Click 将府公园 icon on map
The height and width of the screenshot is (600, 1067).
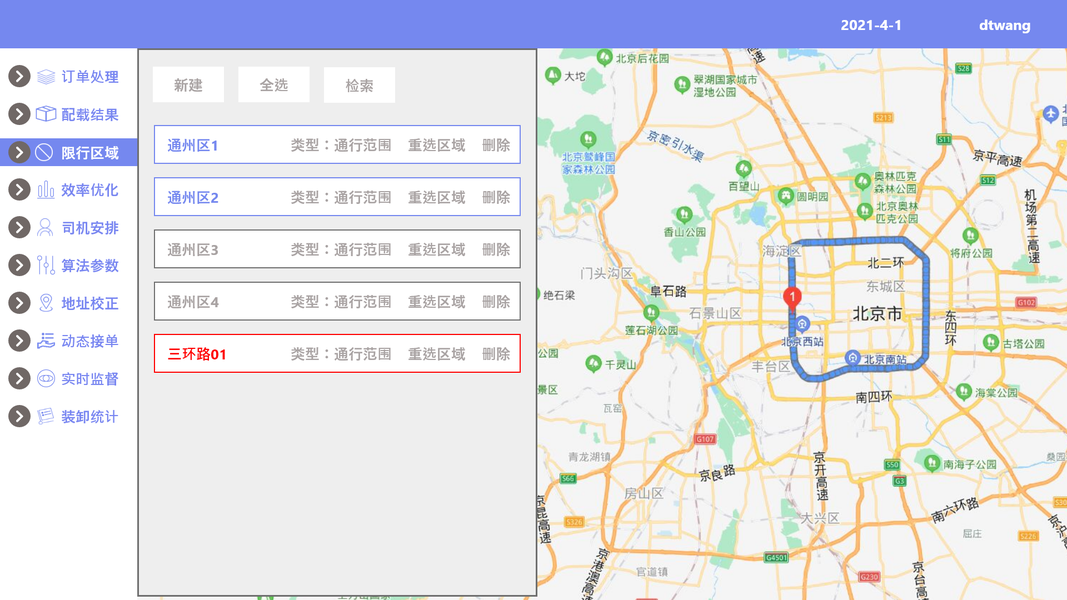click(x=971, y=236)
